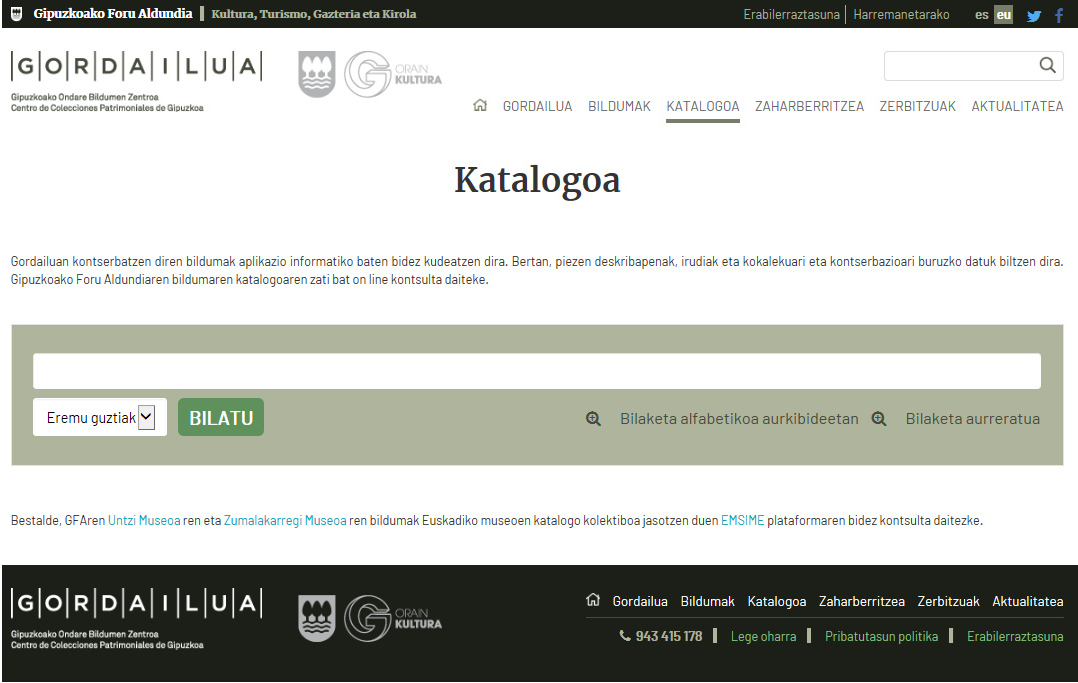Click the magnifier icon in header search

tap(1047, 66)
